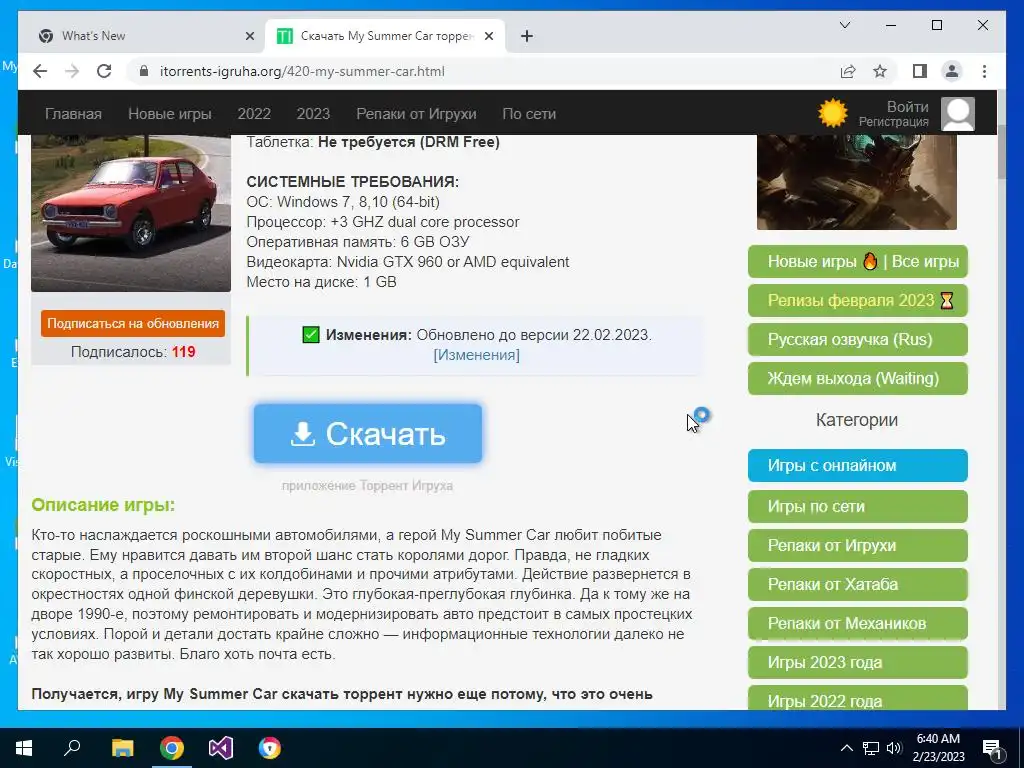Viewport: 1024px width, 768px height.
Task: Click the shield app taskbar icon
Action: (270, 748)
